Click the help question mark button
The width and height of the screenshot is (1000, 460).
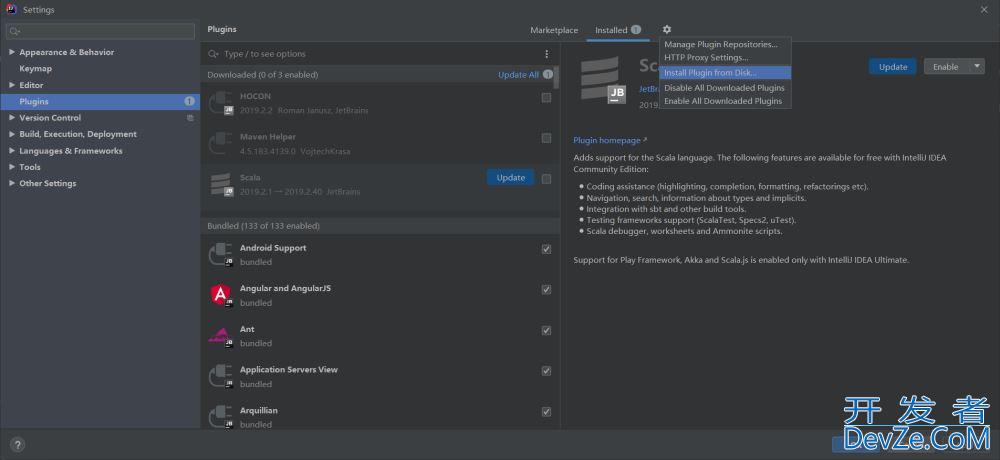[x=17, y=445]
